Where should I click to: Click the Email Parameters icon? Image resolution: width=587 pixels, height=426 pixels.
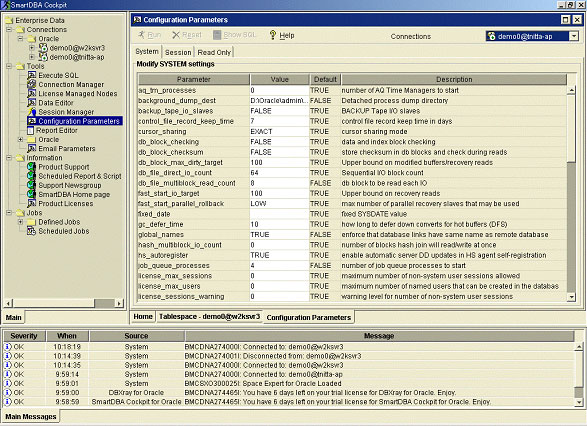(32, 148)
